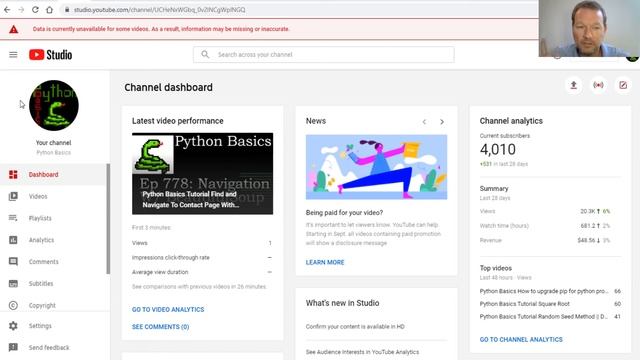Click the News illustration image

(x=376, y=167)
